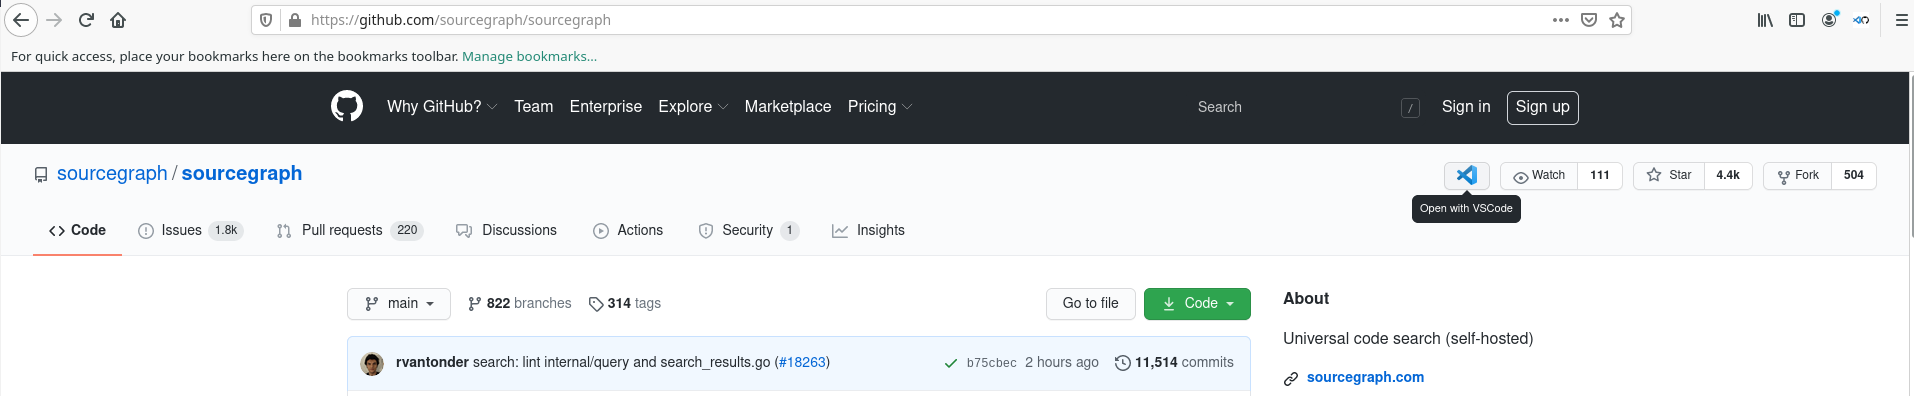Image resolution: width=1914 pixels, height=396 pixels.
Task: Click the Open with VSCode icon button
Action: (x=1466, y=175)
